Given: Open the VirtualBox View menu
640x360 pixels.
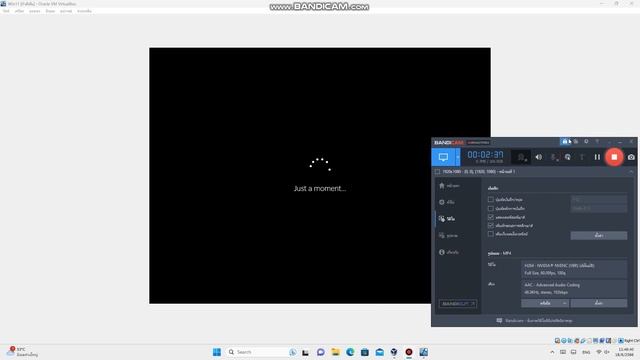Looking at the screenshot, I should [x=35, y=11].
